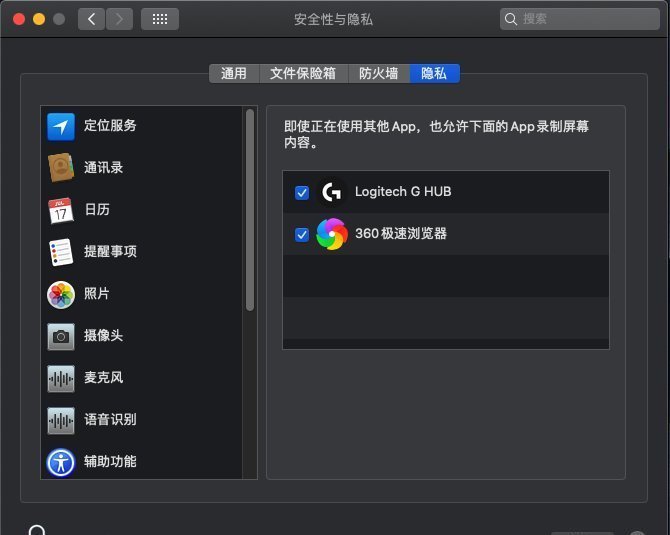Select the 照片 text label
Image resolution: width=670 pixels, height=535 pixels.
pyautogui.click(x=97, y=294)
